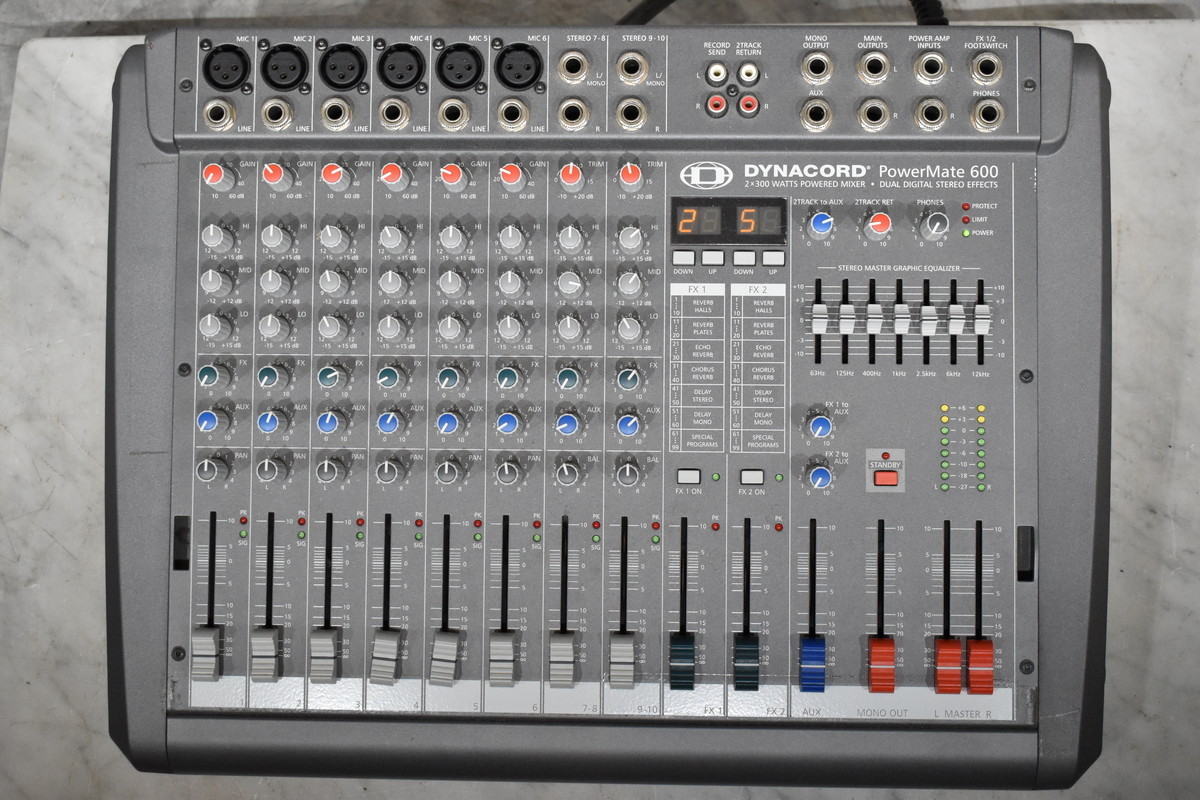Click the 63Hz graphic equalizer slider
Viewport: 1200px width, 800px height.
pos(819,319)
